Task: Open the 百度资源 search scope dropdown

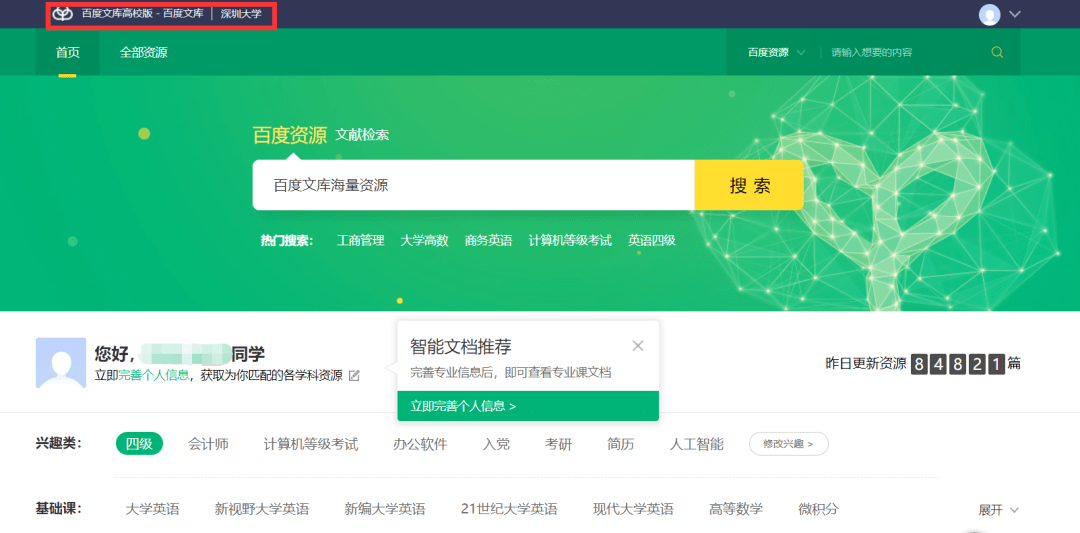Action: point(776,52)
